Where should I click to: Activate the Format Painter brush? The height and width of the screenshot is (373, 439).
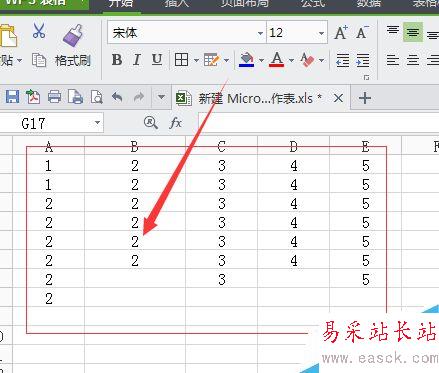[73, 35]
